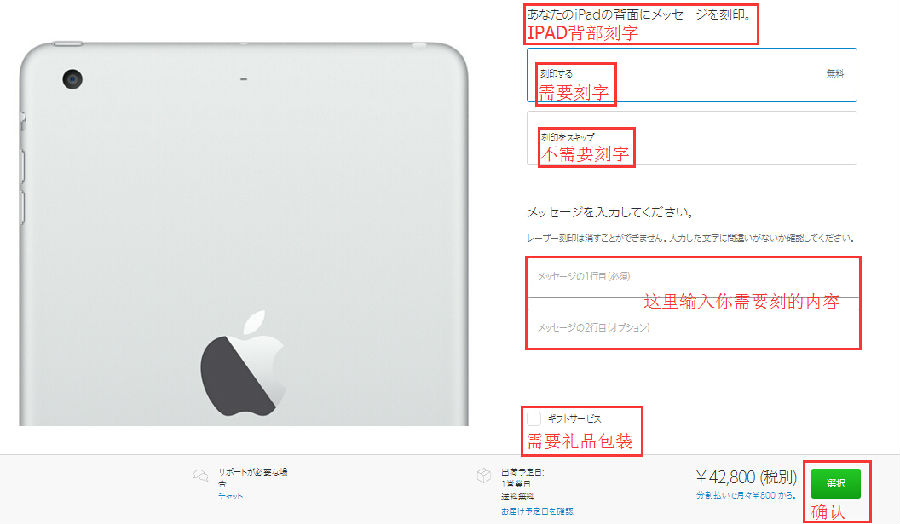Viewport: 900px width, 524px height.
Task: Click the Apple logo on iPad back
Action: [x=244, y=363]
